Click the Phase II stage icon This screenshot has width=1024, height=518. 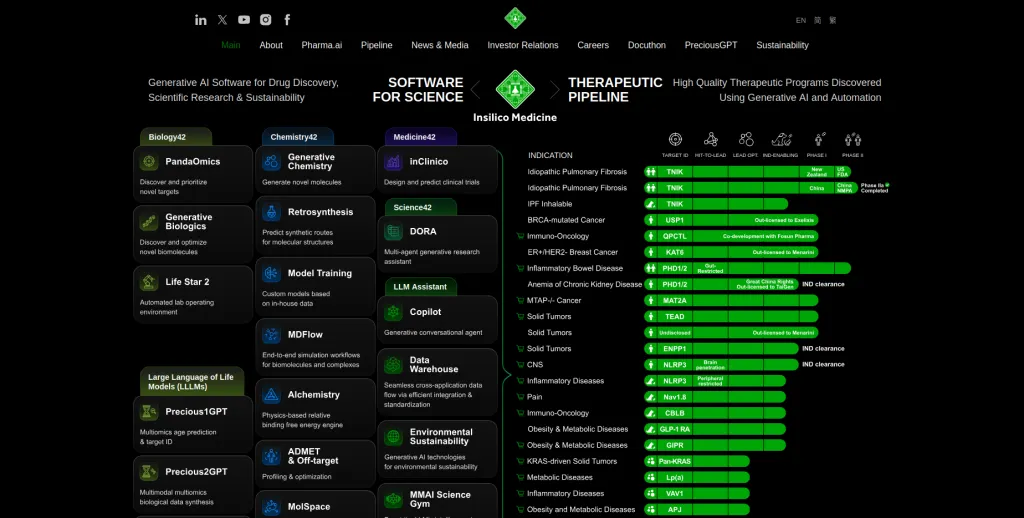coord(853,139)
